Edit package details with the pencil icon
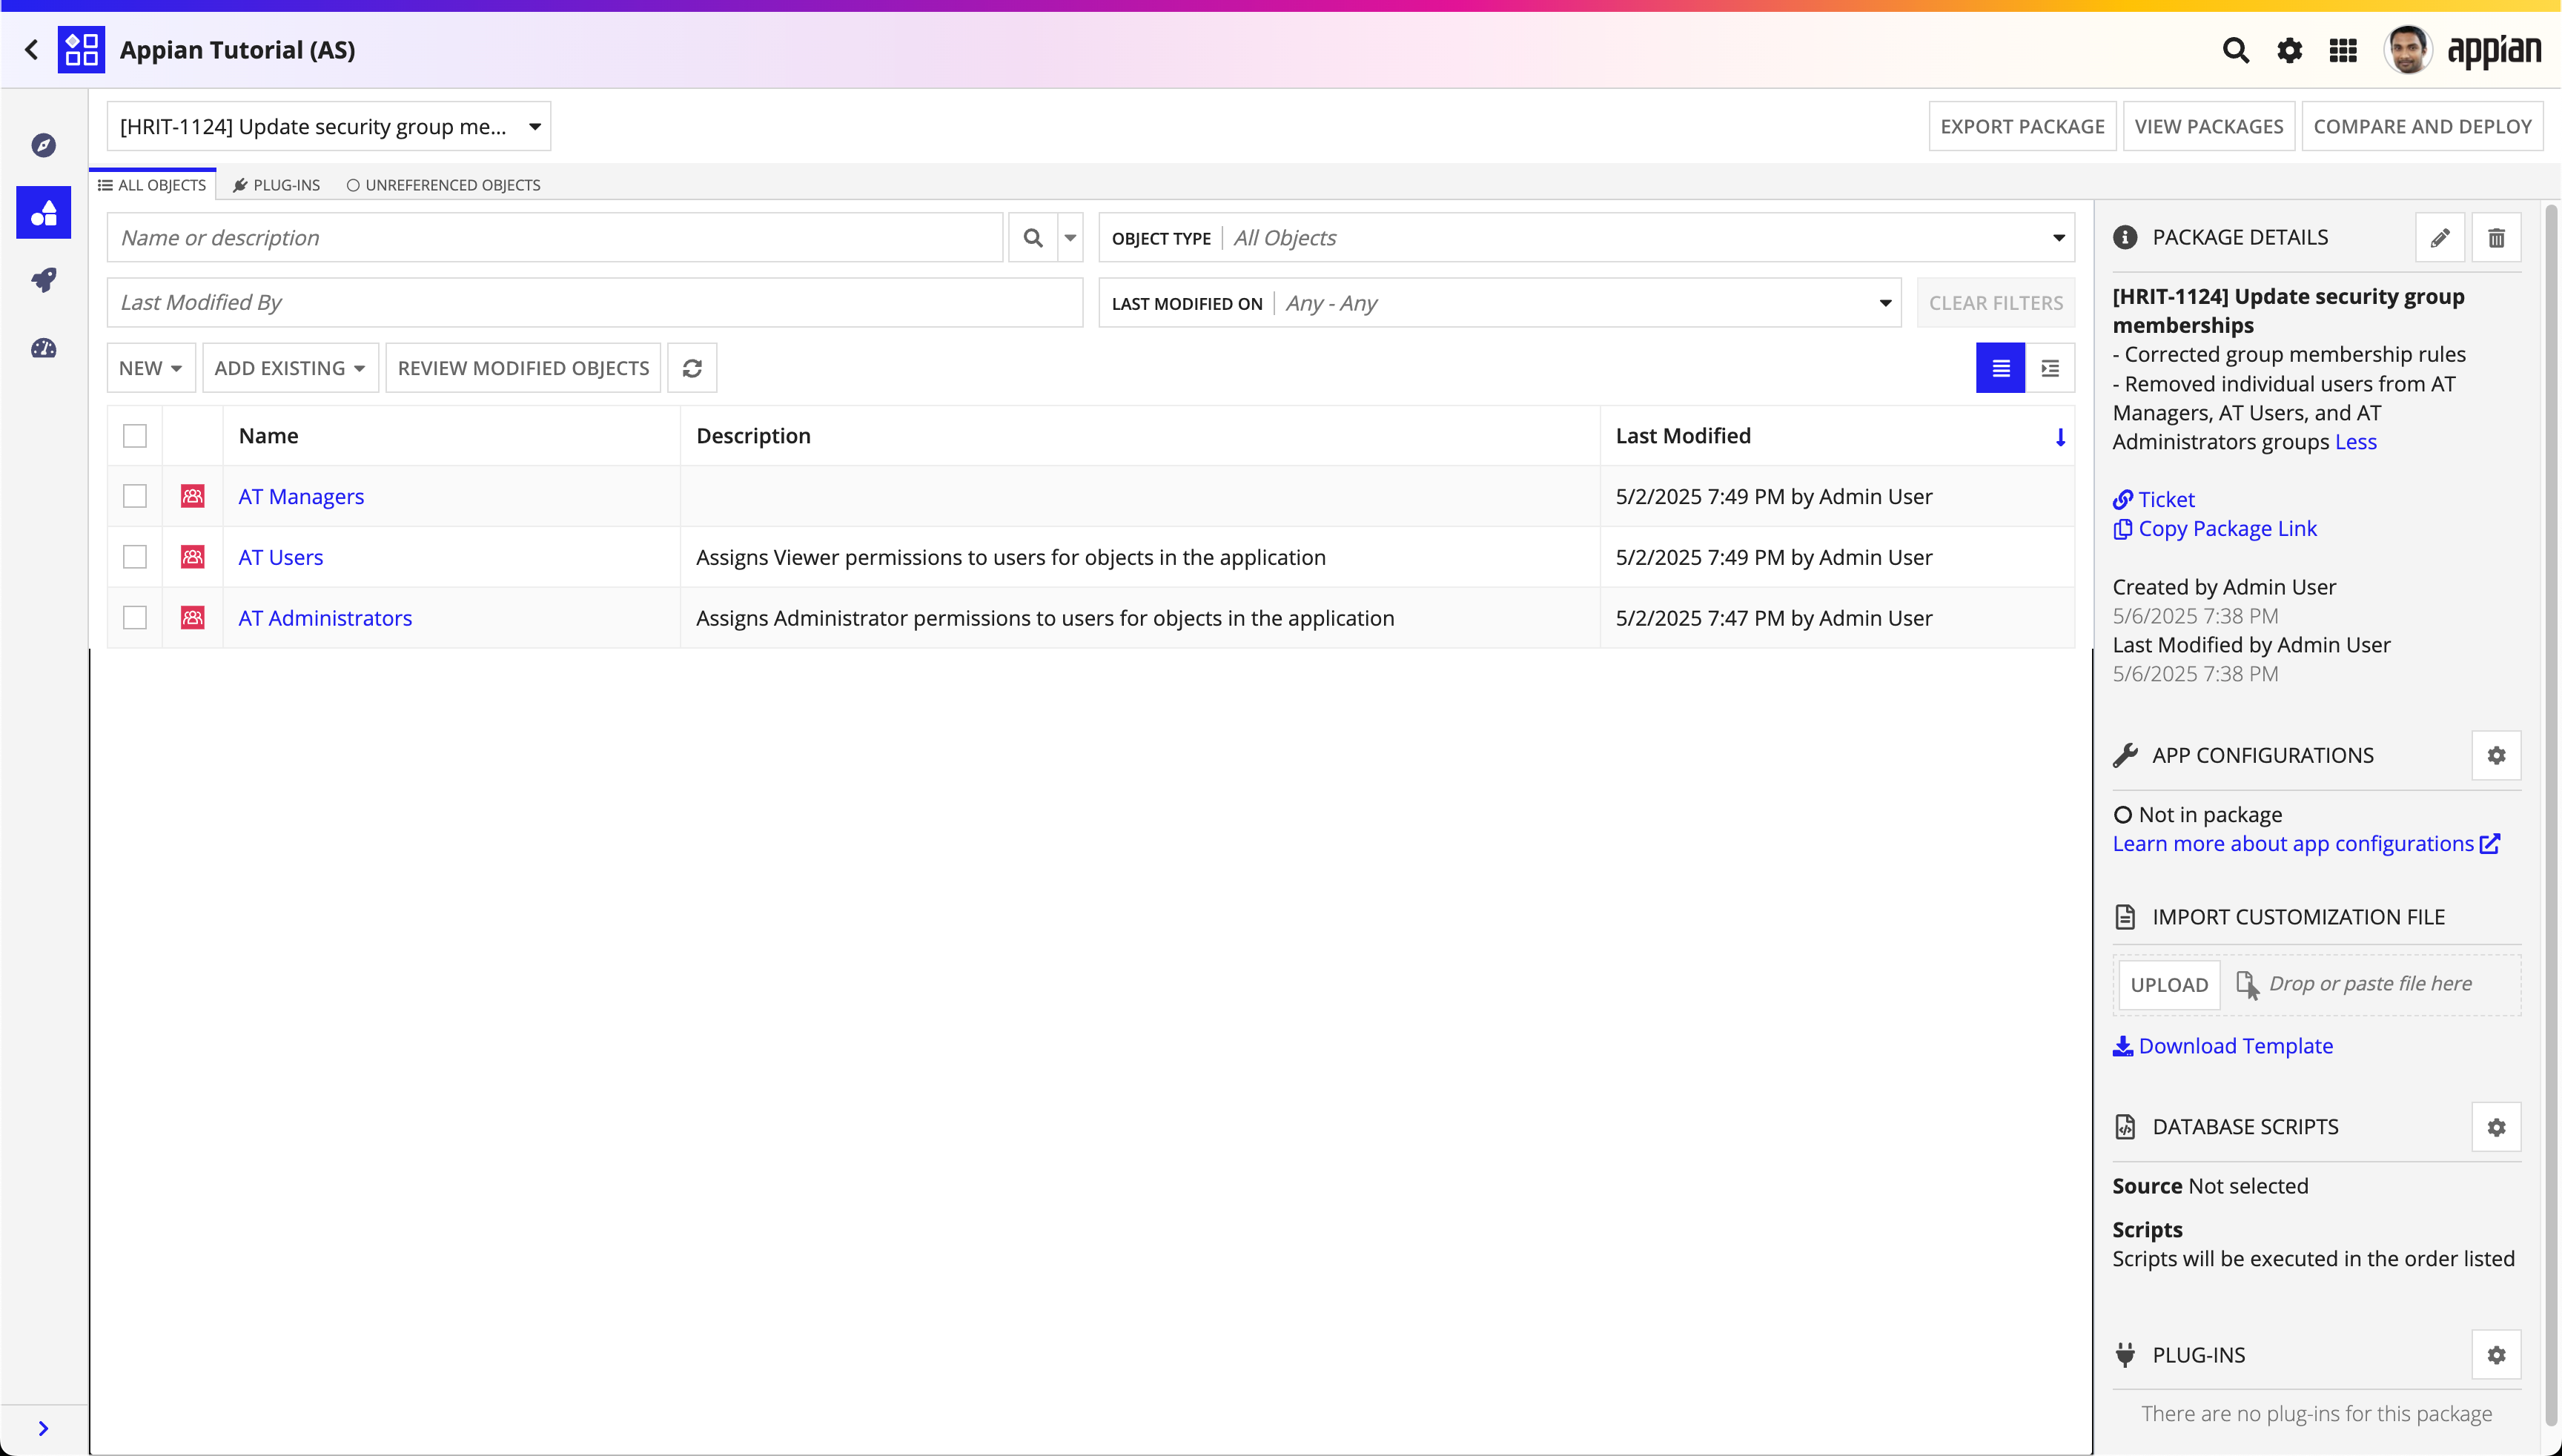This screenshot has width=2562, height=1456. click(2440, 237)
